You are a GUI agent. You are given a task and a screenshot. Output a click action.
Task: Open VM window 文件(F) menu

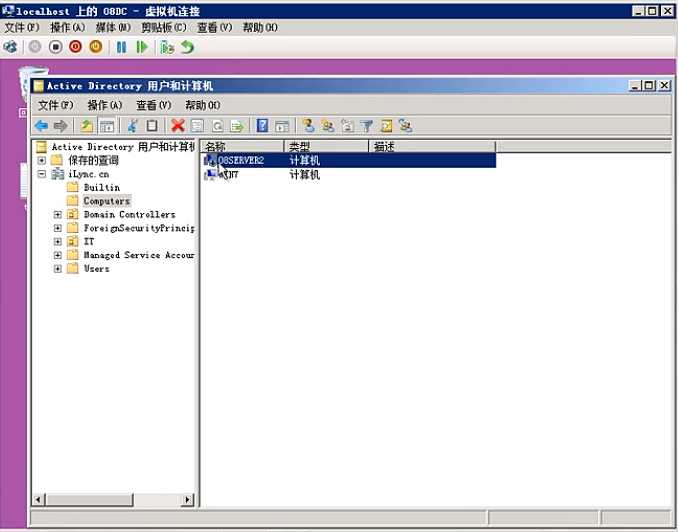pos(22,28)
